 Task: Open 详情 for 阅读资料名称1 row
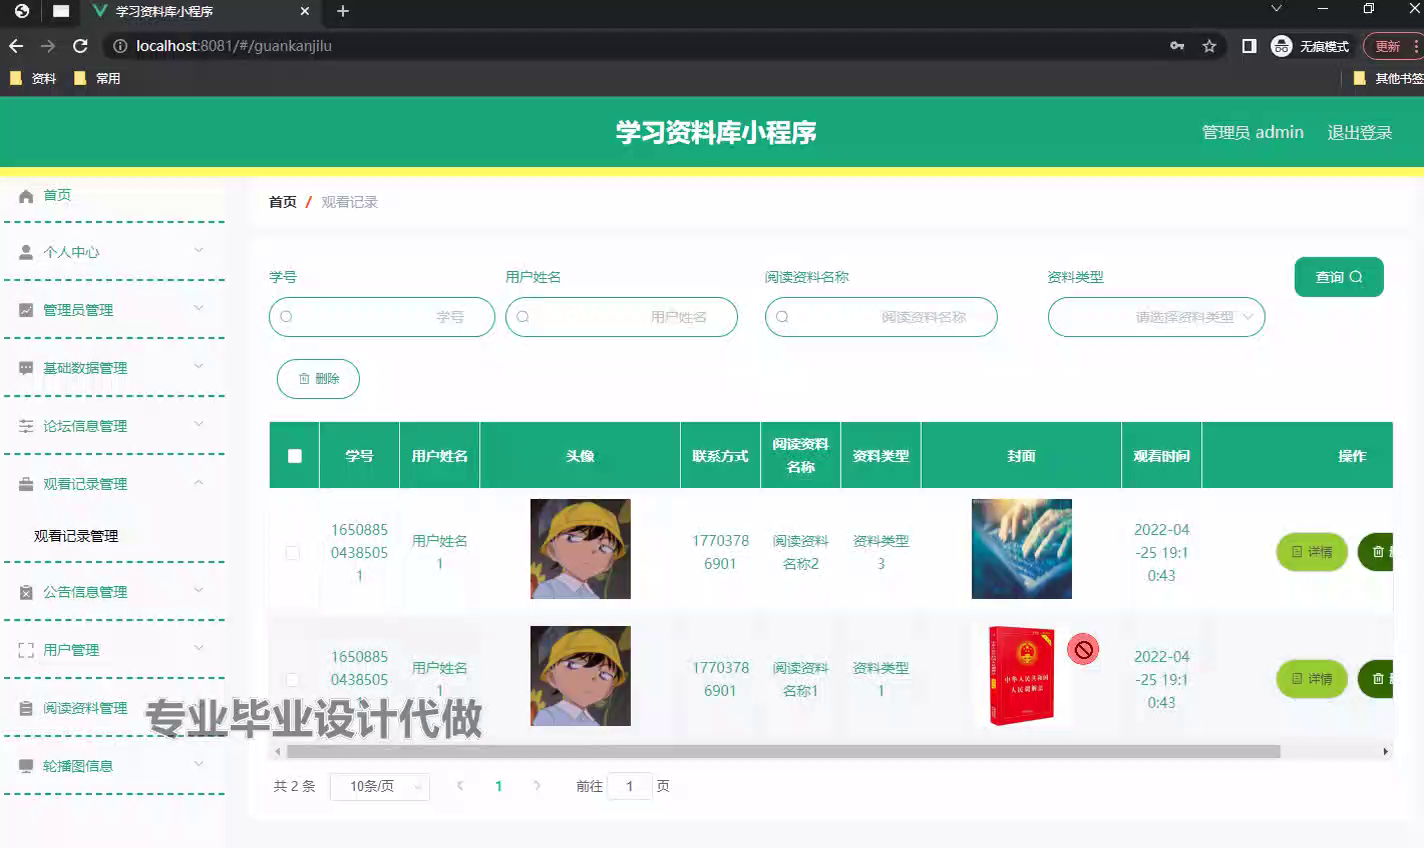[1312, 679]
